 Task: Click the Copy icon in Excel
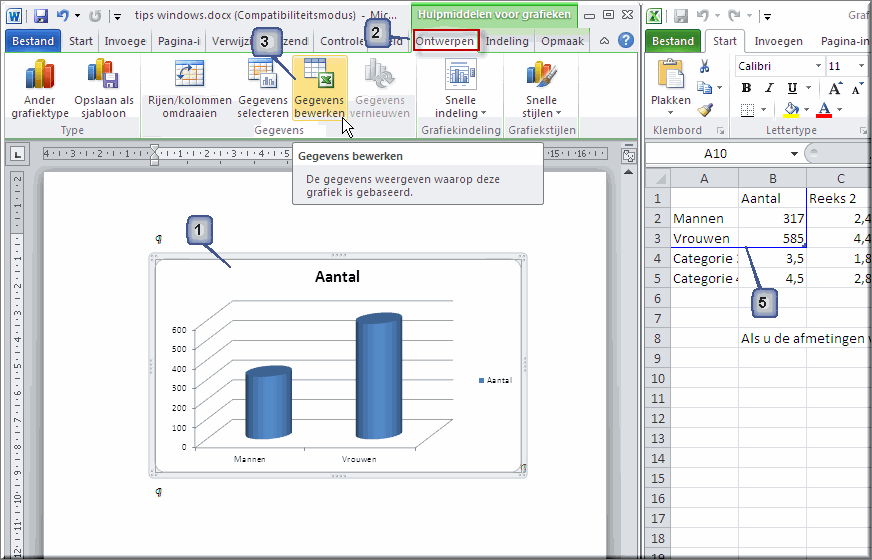click(704, 88)
